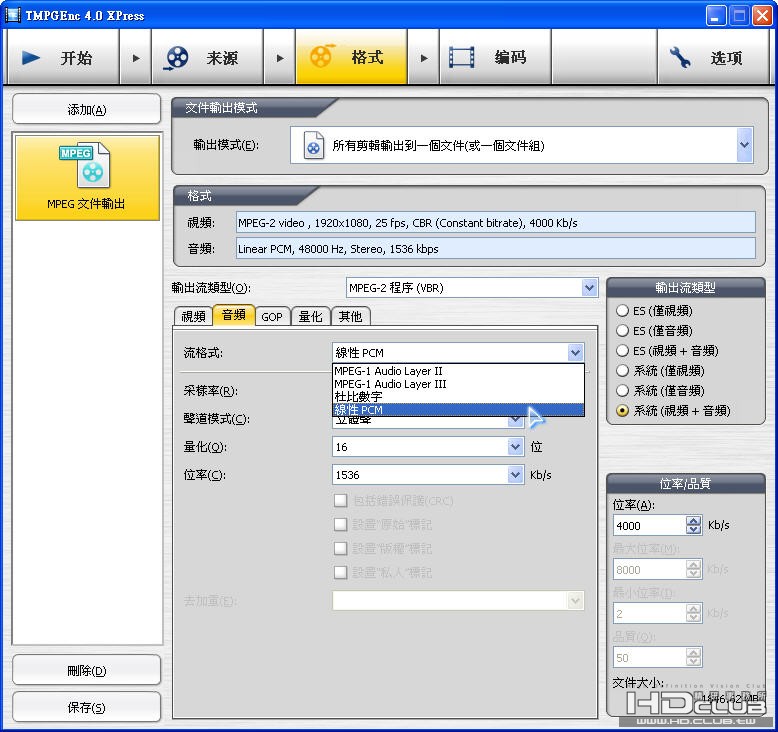Switch to the 其他 tab
This screenshot has height=732, width=778.
pos(350,316)
